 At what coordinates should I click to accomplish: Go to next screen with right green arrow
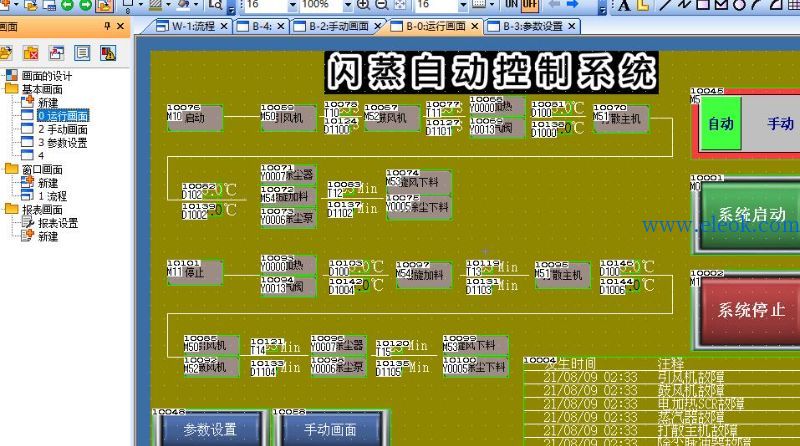pyautogui.click(x=86, y=5)
